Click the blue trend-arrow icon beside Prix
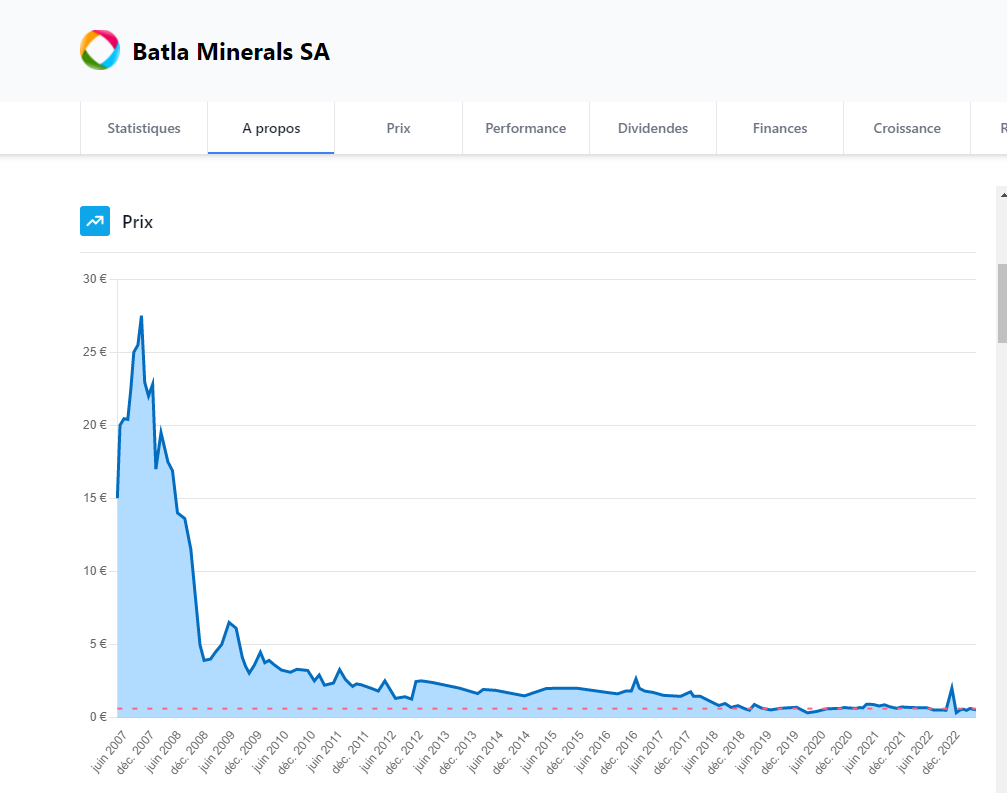 [95, 221]
